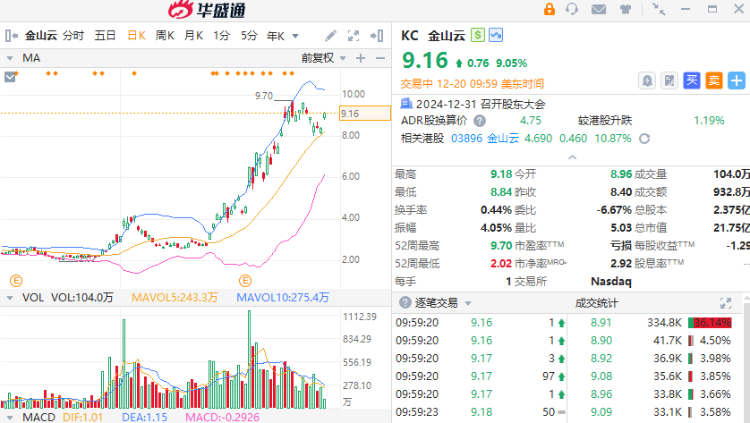Click the 9.16 price label on the chart axis
750x423 pixels.
tap(365, 113)
